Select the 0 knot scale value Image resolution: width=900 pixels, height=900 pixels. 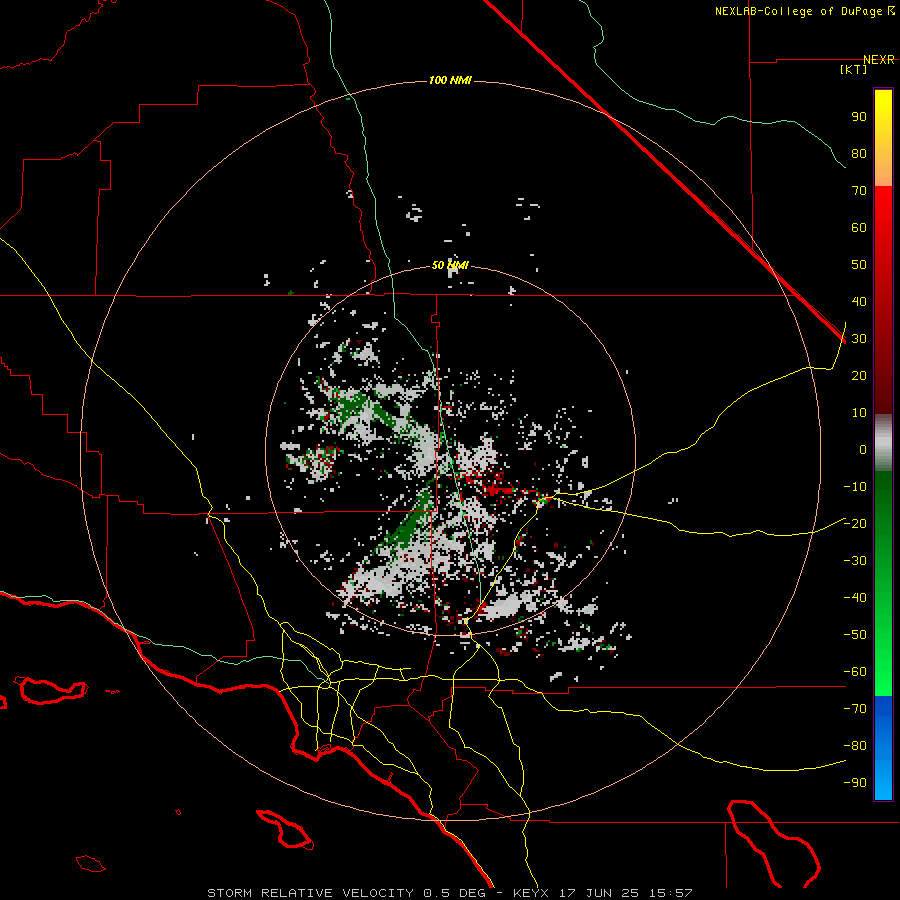point(863,449)
